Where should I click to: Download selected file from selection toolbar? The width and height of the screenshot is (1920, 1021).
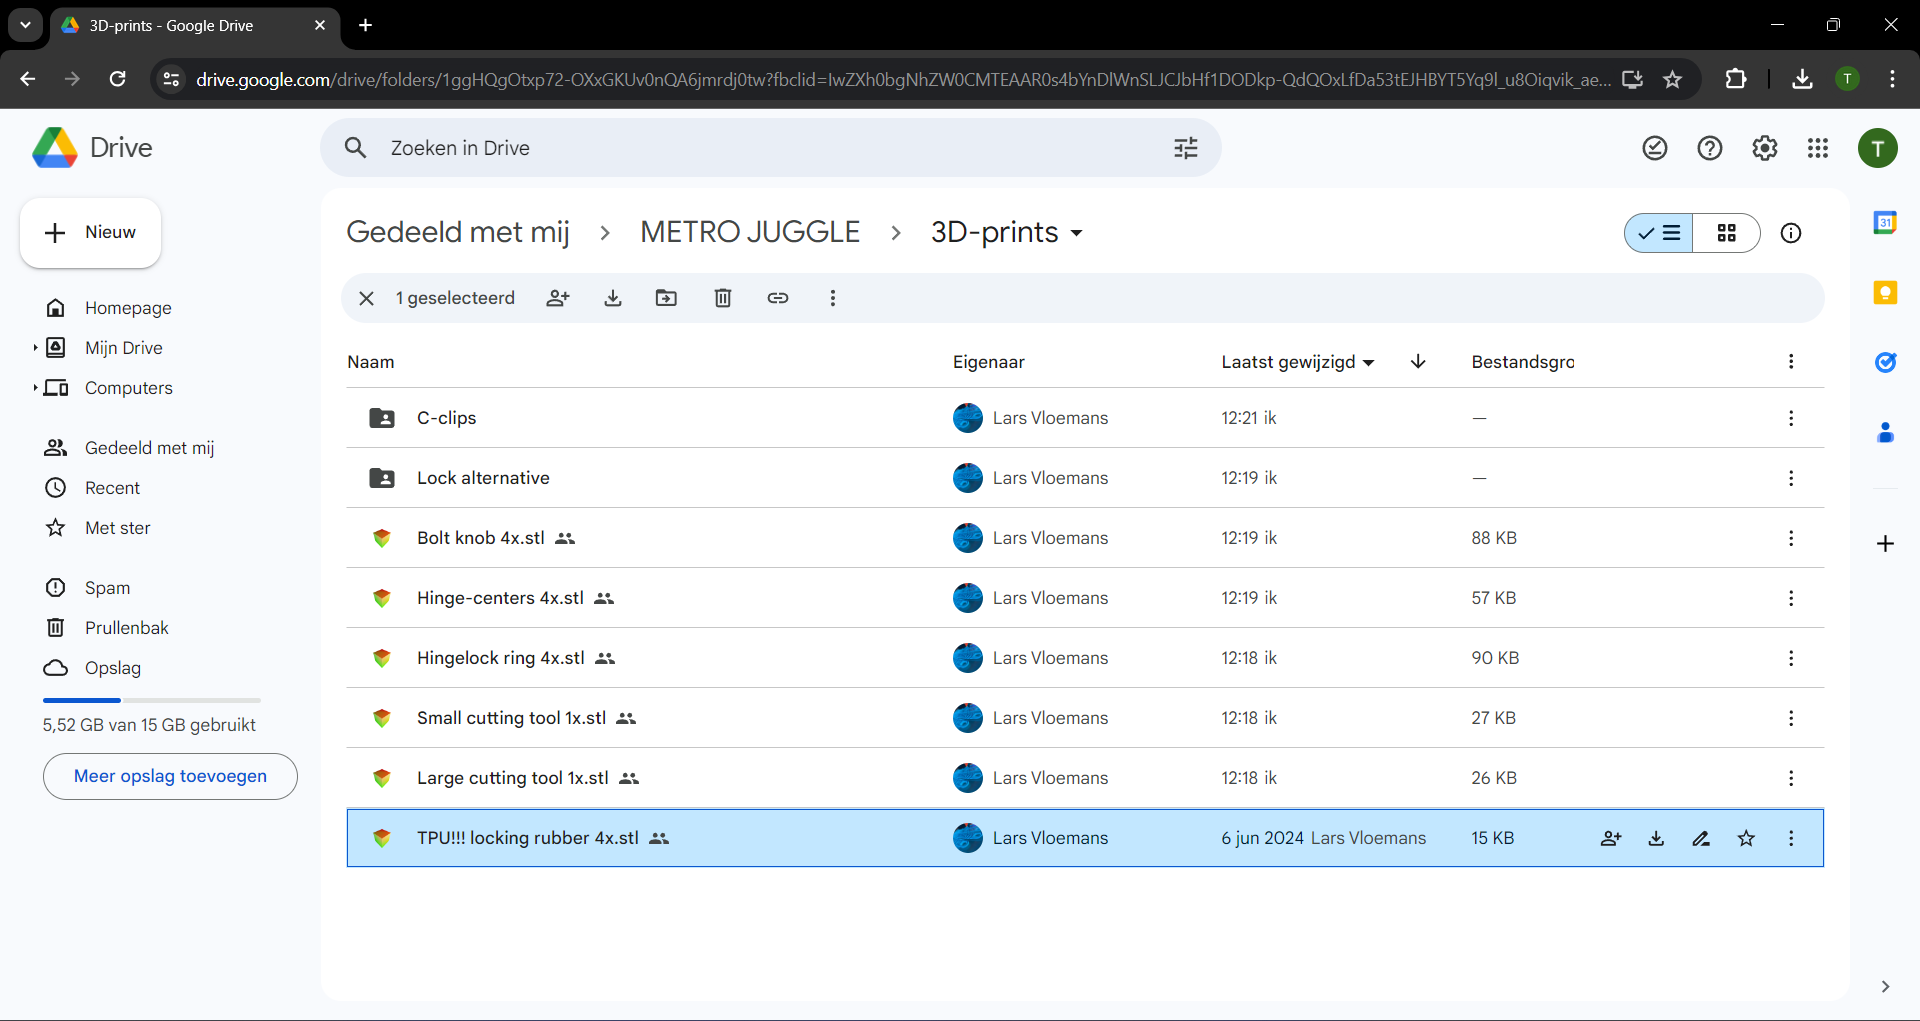point(613,298)
